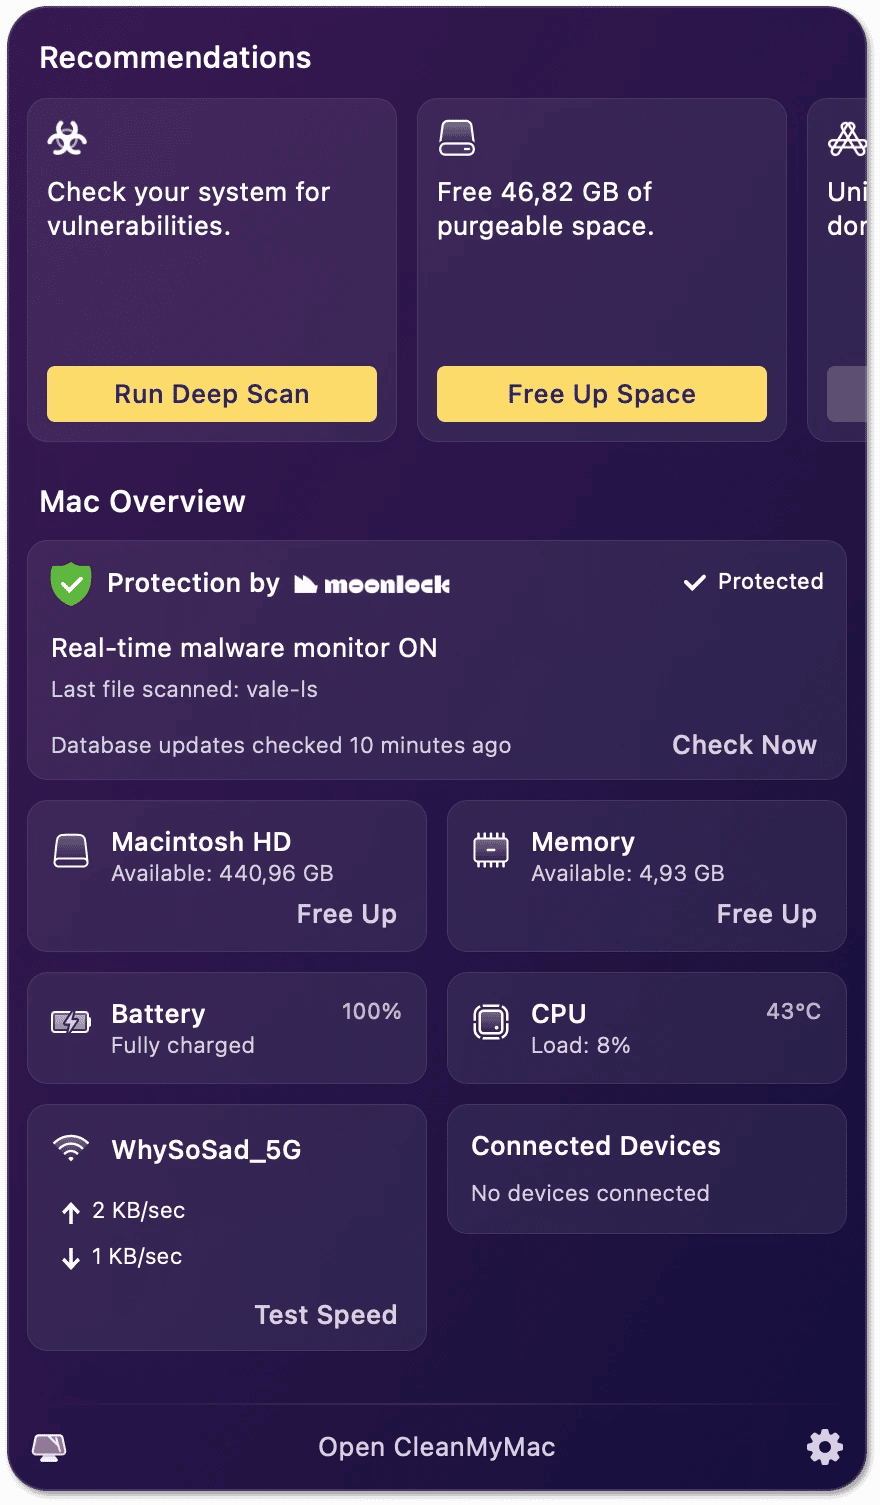Click the partially visible third recommendation card
880x1505 pixels.
click(x=837, y=270)
